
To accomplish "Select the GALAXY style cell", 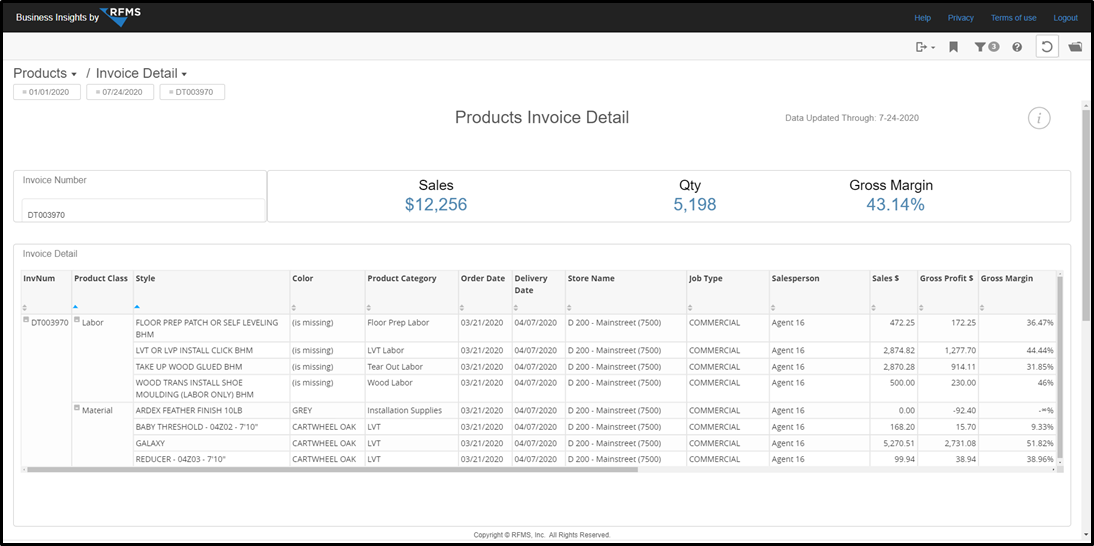I will coord(212,443).
